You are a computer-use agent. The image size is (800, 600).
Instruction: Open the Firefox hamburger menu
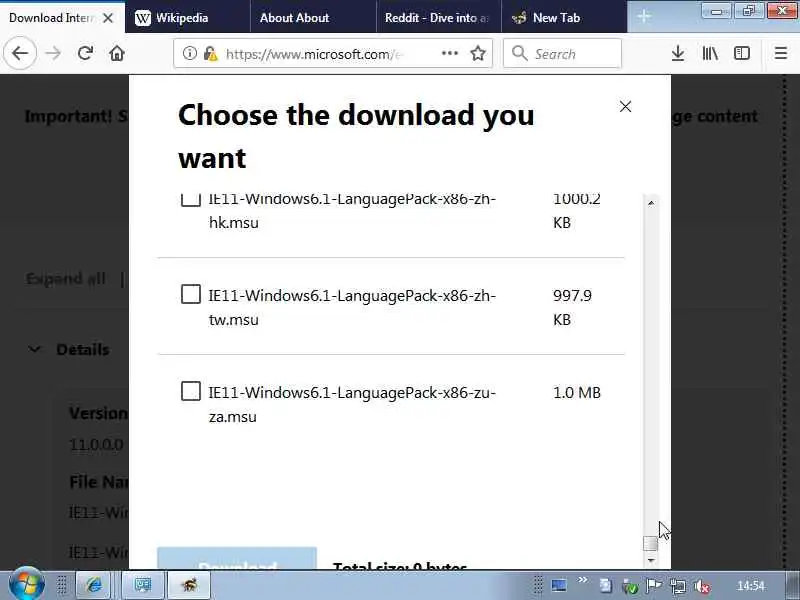[x=781, y=53]
